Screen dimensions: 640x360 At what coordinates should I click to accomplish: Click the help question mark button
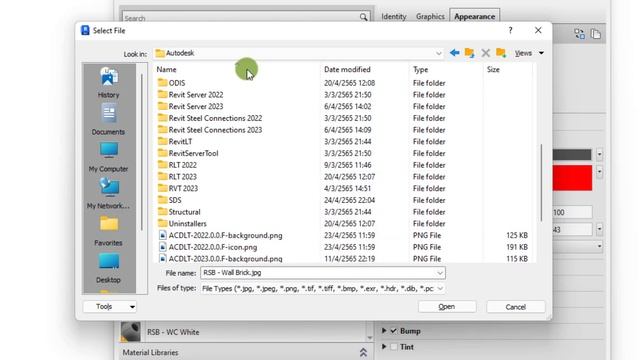click(x=510, y=30)
